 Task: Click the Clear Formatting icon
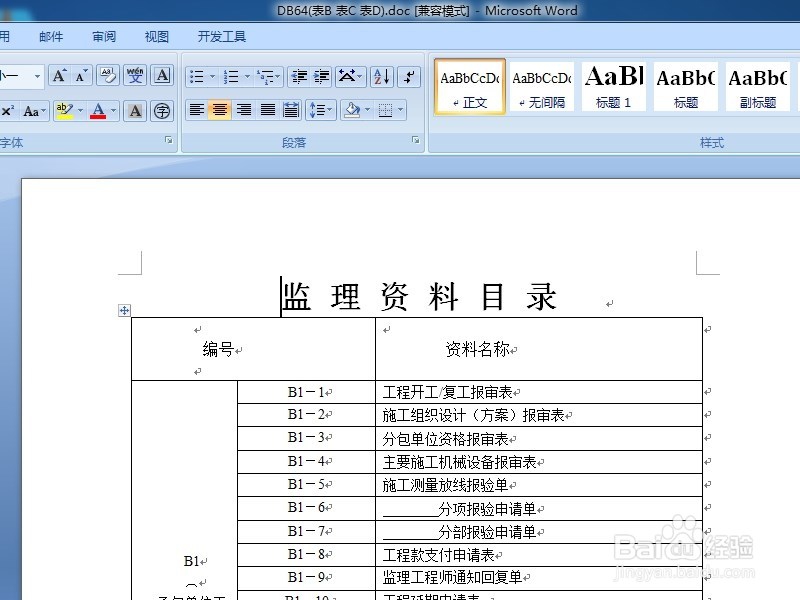pyautogui.click(x=107, y=75)
